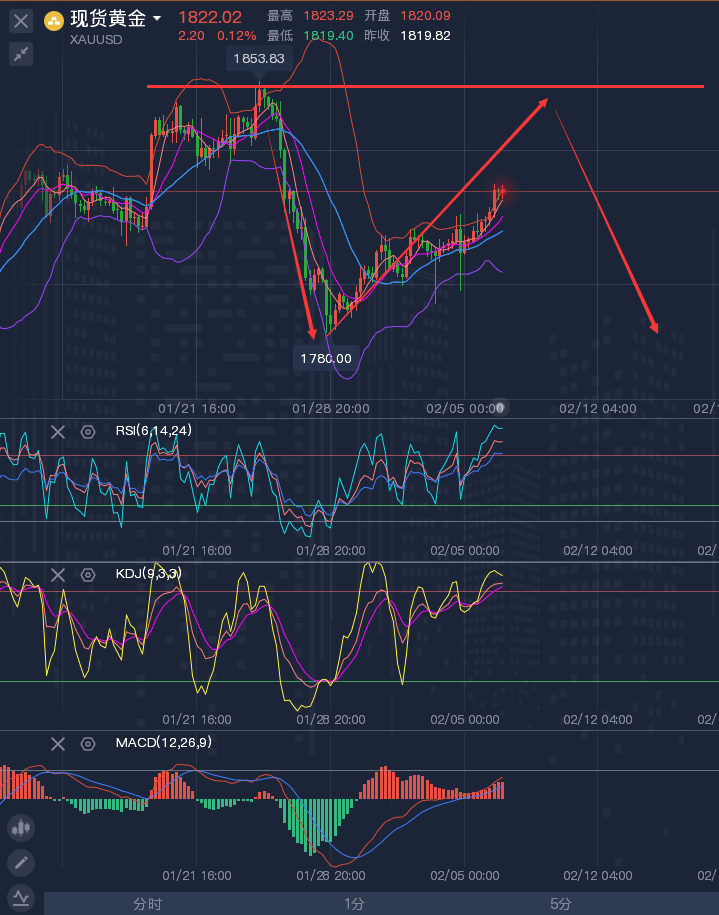719x915 pixels.
Task: Open KDJ(9,3,3) indicator settings
Action: point(88,574)
